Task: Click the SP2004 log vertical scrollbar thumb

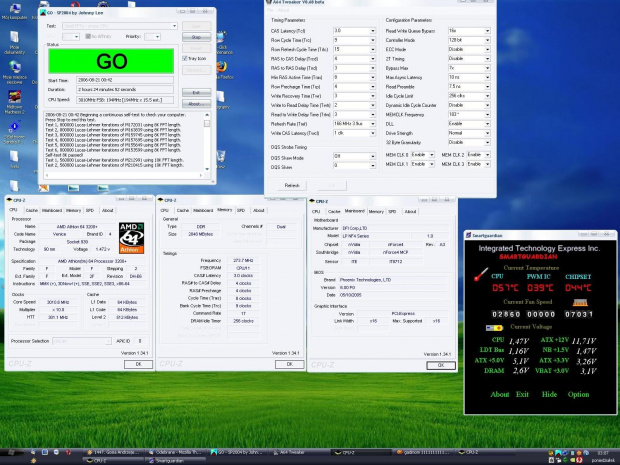Action: coord(207,123)
